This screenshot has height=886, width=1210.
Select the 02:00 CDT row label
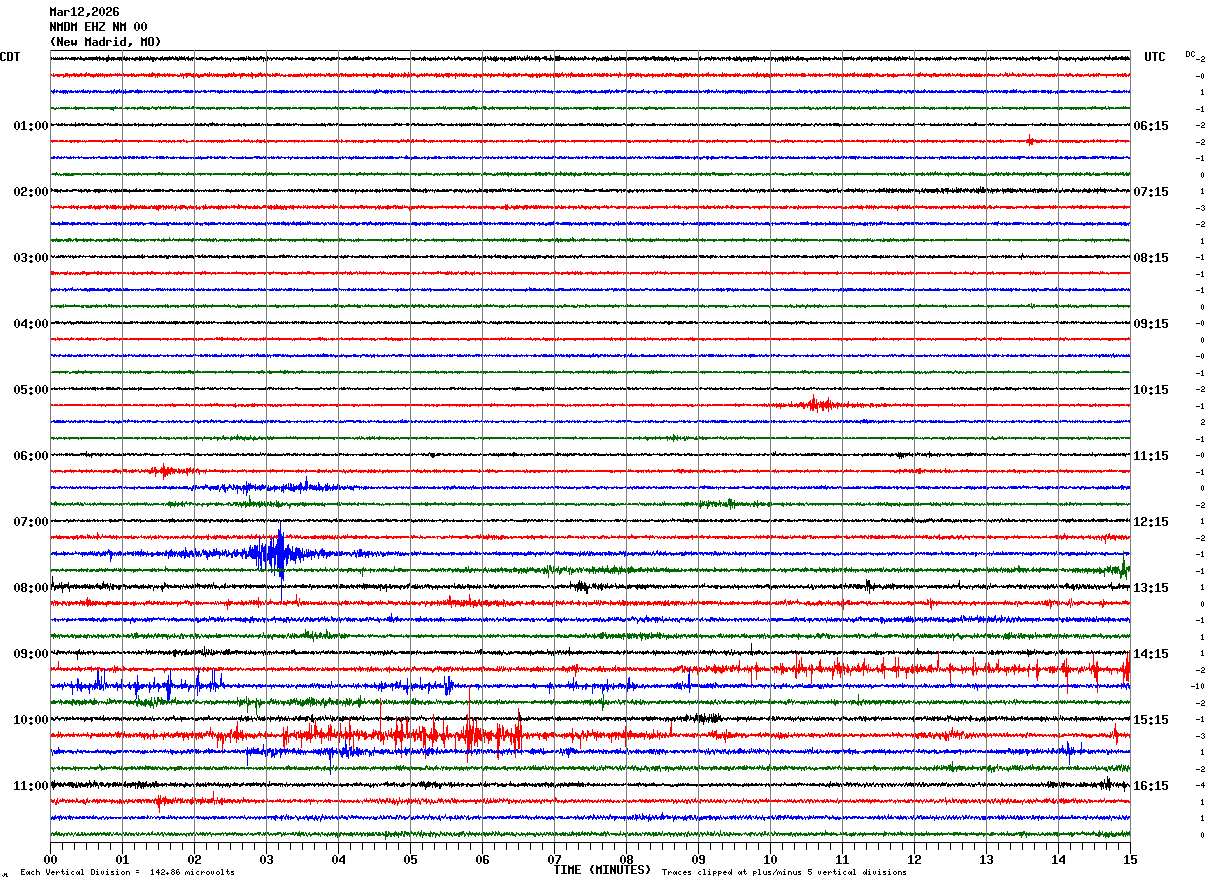pyautogui.click(x=31, y=192)
